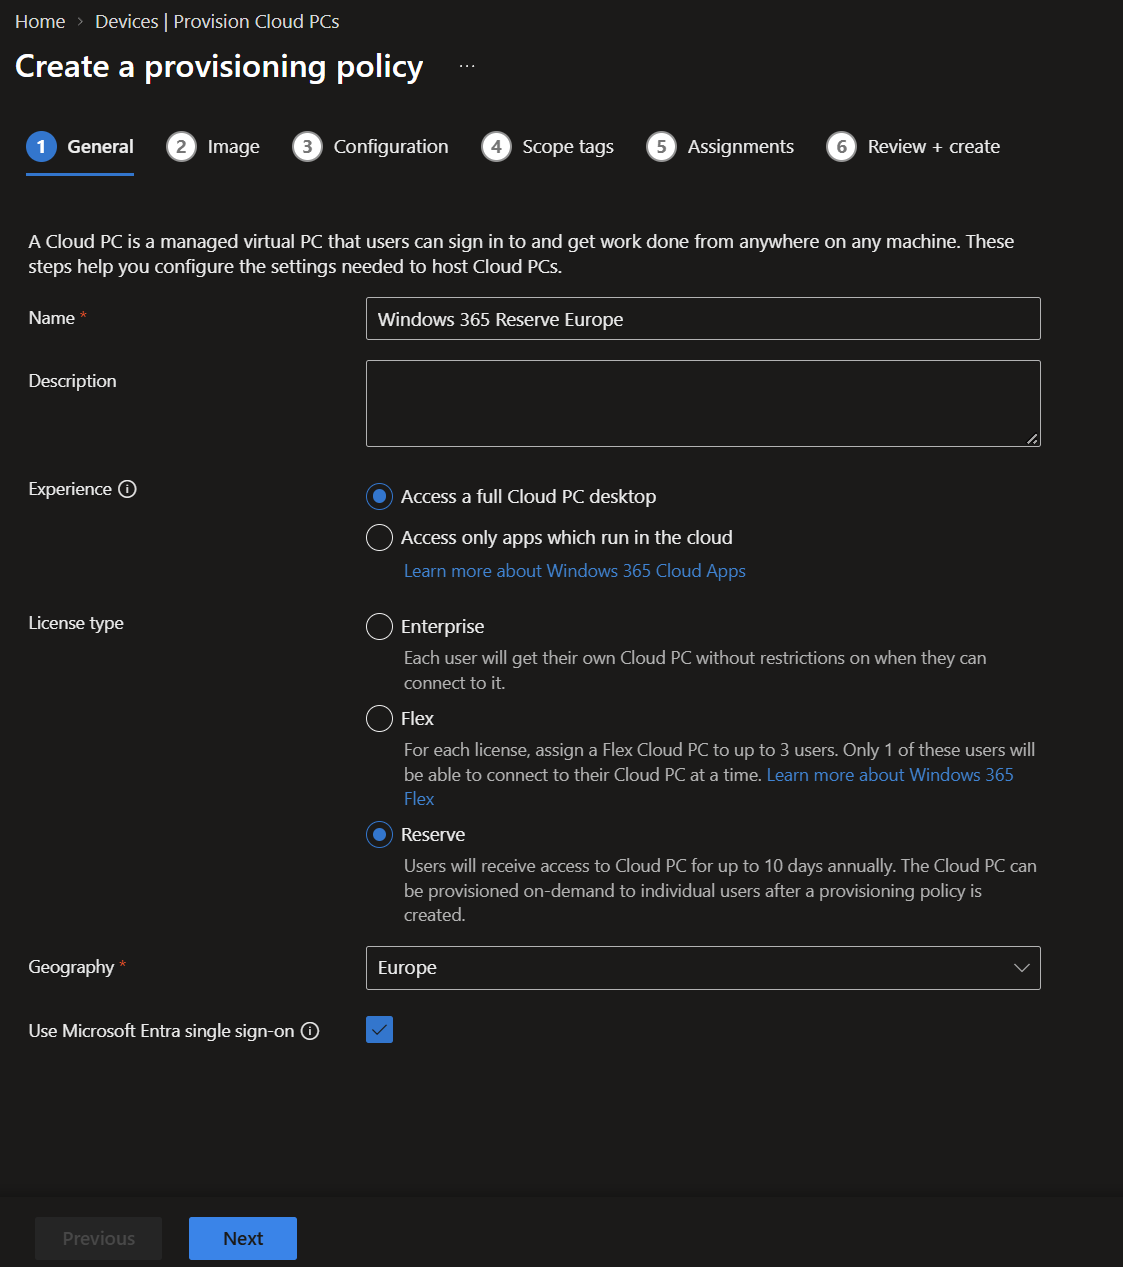Click the Geography dropdown chevron arrow
This screenshot has width=1123, height=1267.
[x=1021, y=968]
